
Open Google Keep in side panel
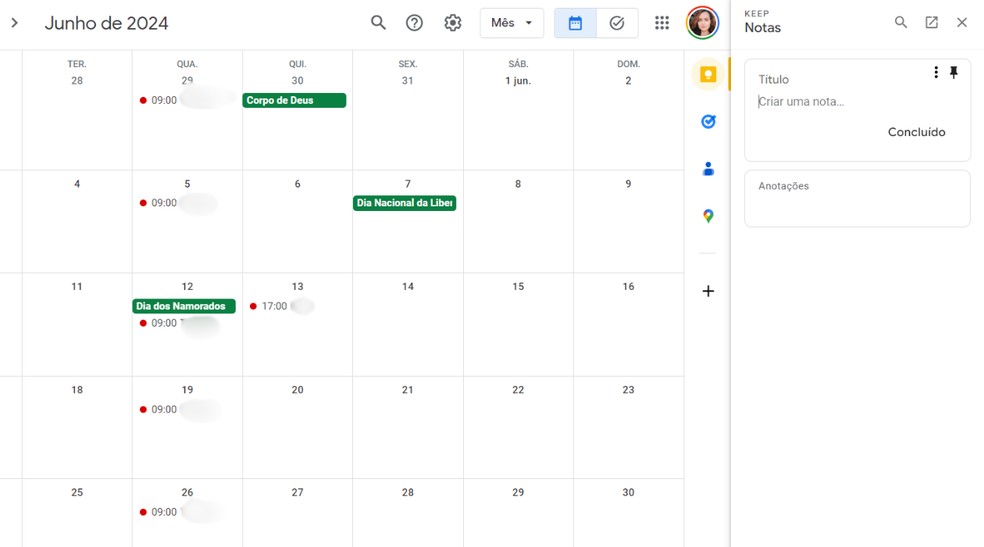pos(708,75)
